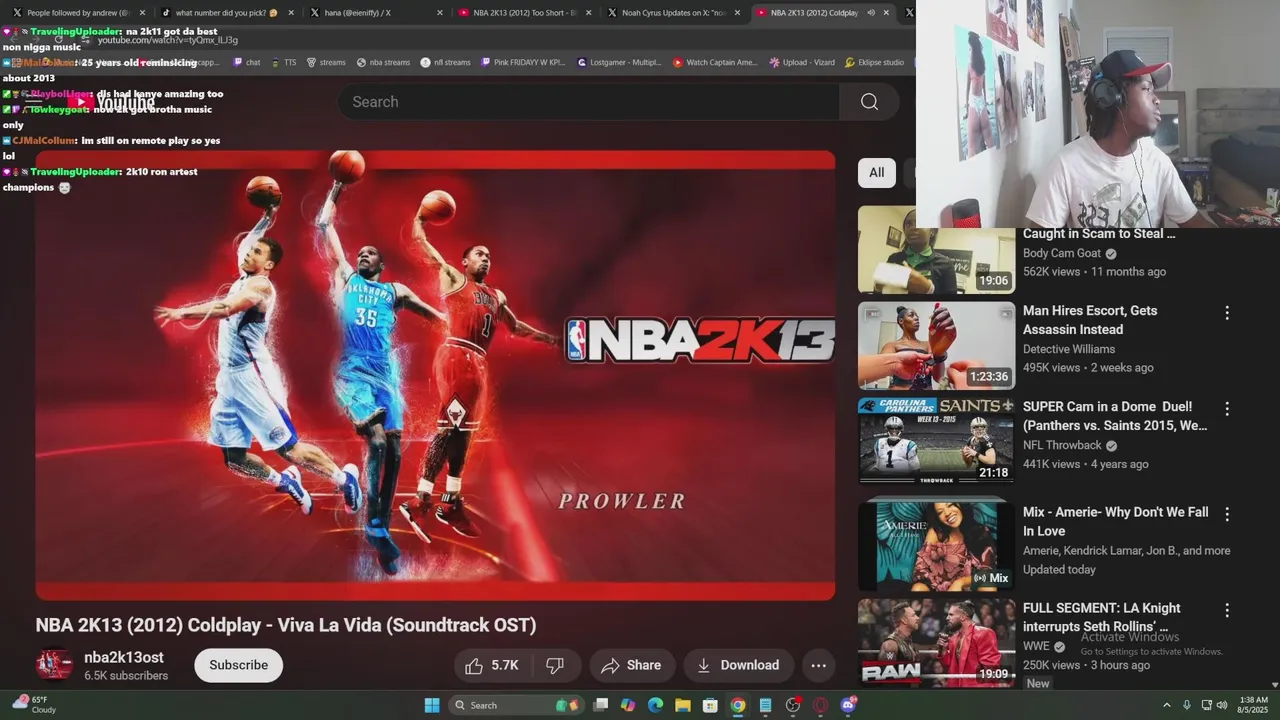
Task: Open File Explorer from the taskbar
Action: tap(682, 705)
